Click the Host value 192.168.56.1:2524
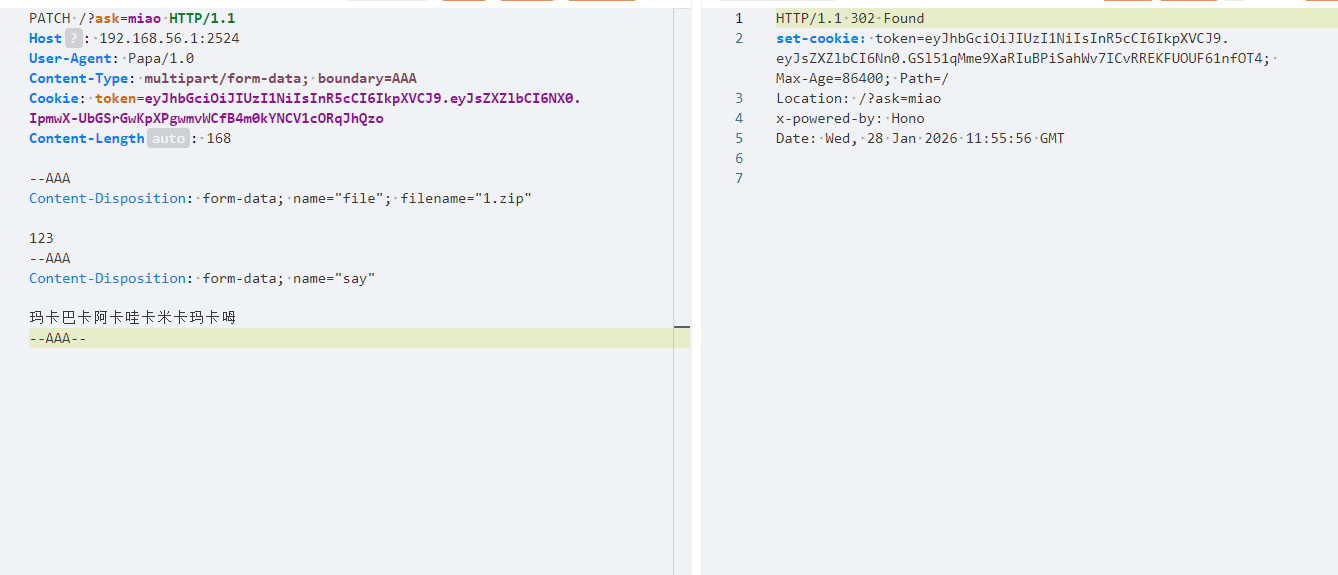 169,39
